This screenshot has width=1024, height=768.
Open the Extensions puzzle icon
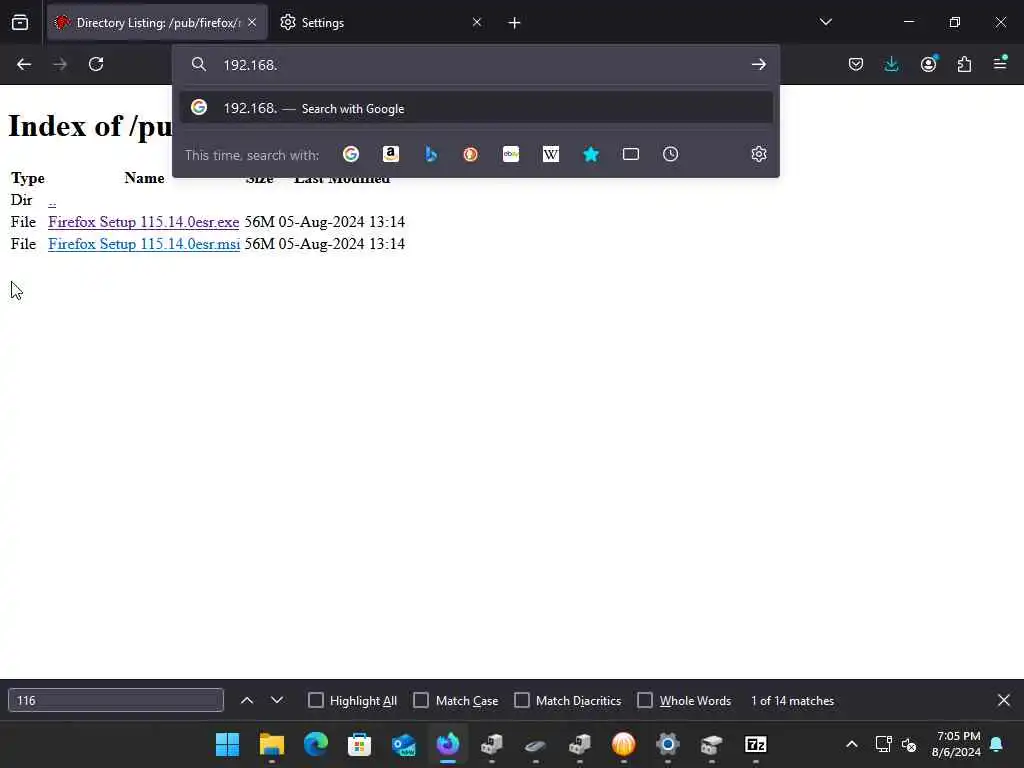[x=964, y=64]
